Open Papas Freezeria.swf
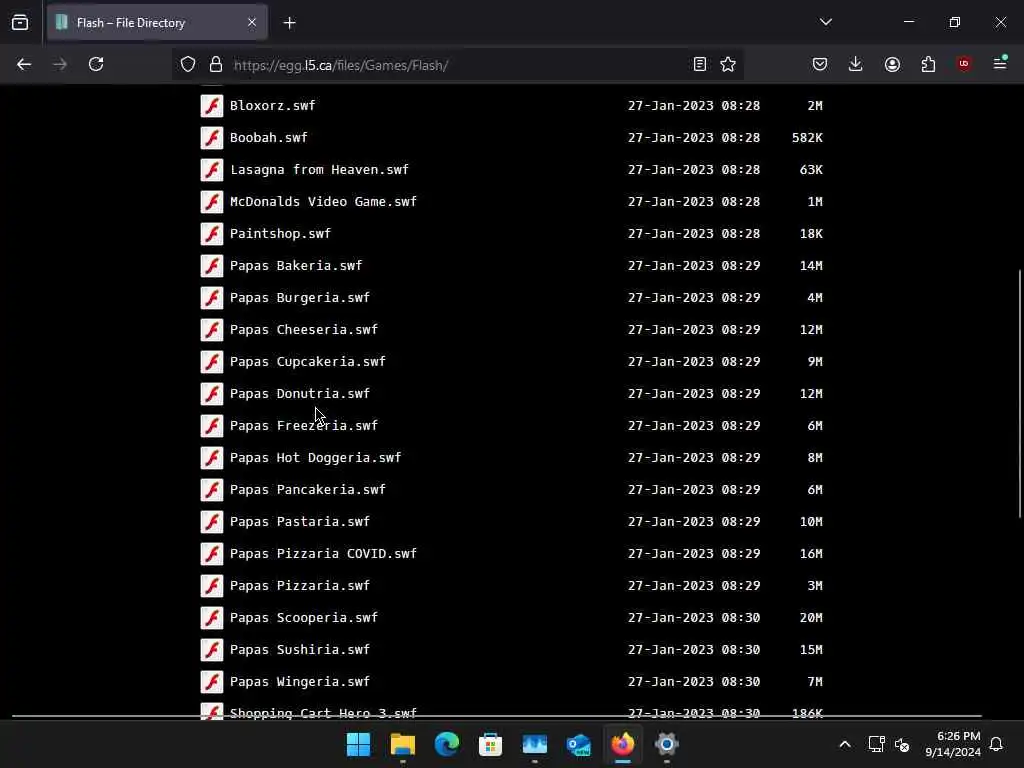This screenshot has height=768, width=1024. (304, 426)
